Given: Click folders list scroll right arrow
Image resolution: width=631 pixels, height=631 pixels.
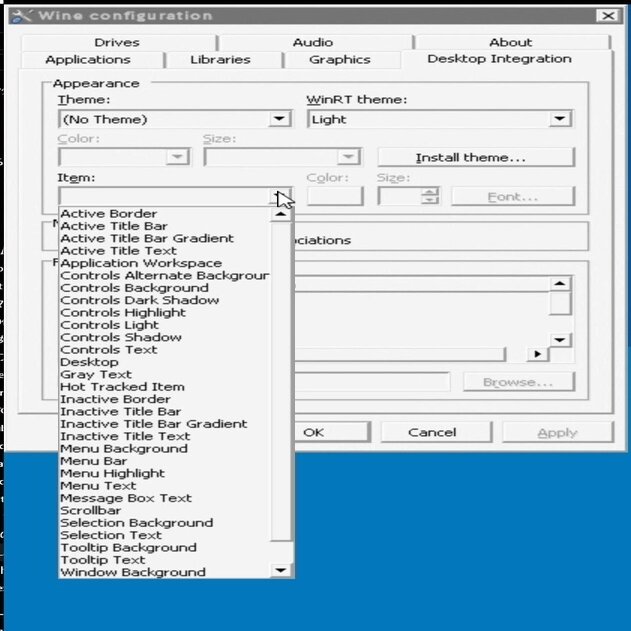Looking at the screenshot, I should coord(538,355).
